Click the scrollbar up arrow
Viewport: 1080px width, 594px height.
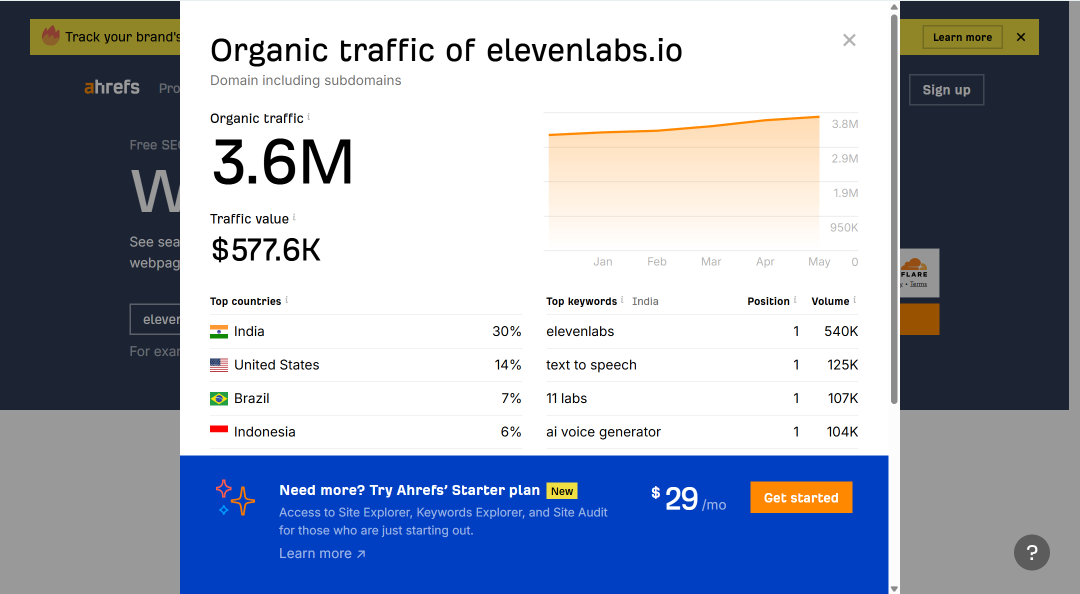(894, 6)
